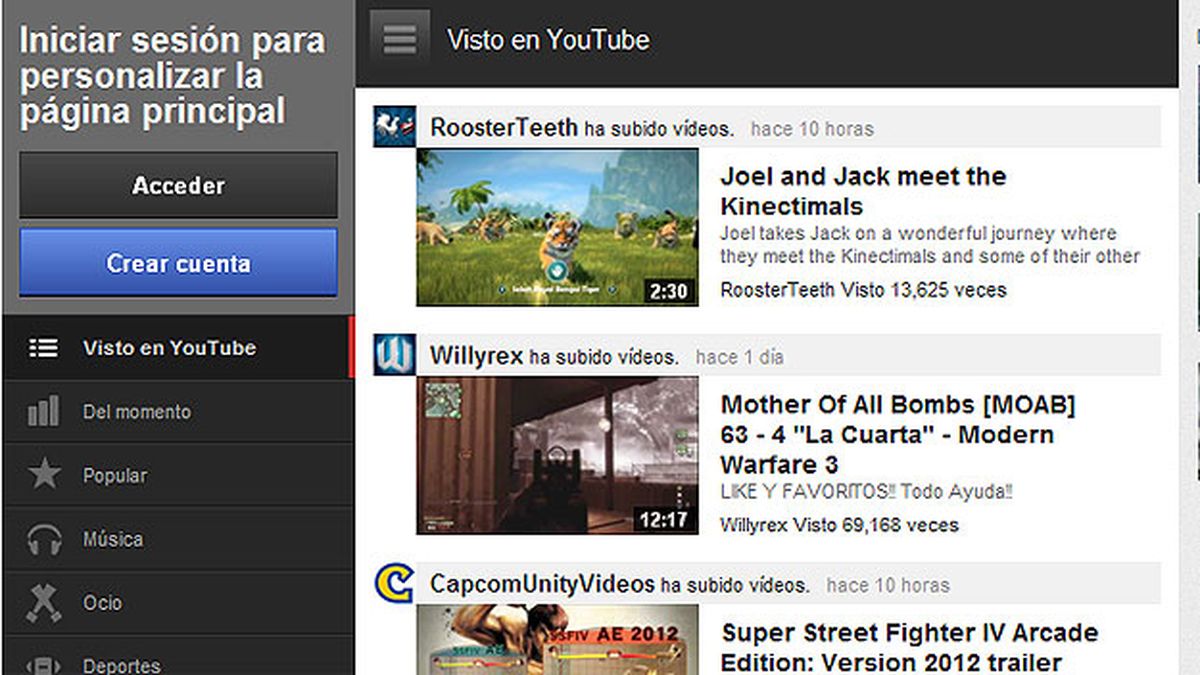The height and width of the screenshot is (675, 1200).
Task: Select Popular sidebar category
Action: coord(177,475)
